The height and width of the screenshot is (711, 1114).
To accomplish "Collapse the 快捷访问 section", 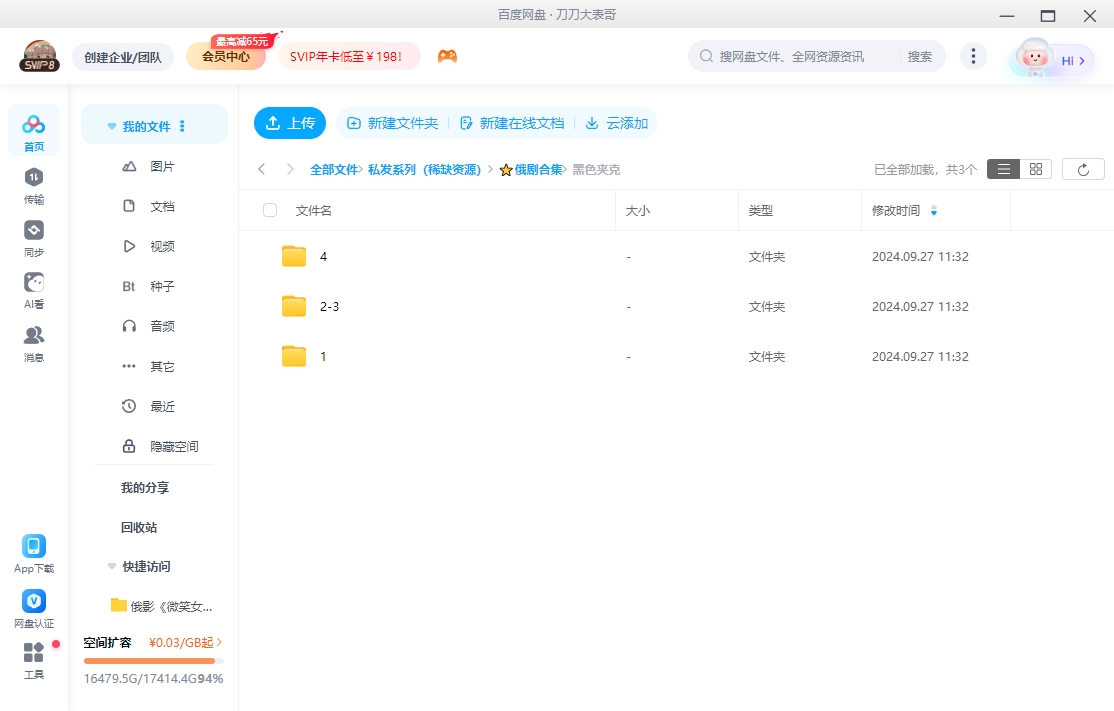I will (111, 566).
